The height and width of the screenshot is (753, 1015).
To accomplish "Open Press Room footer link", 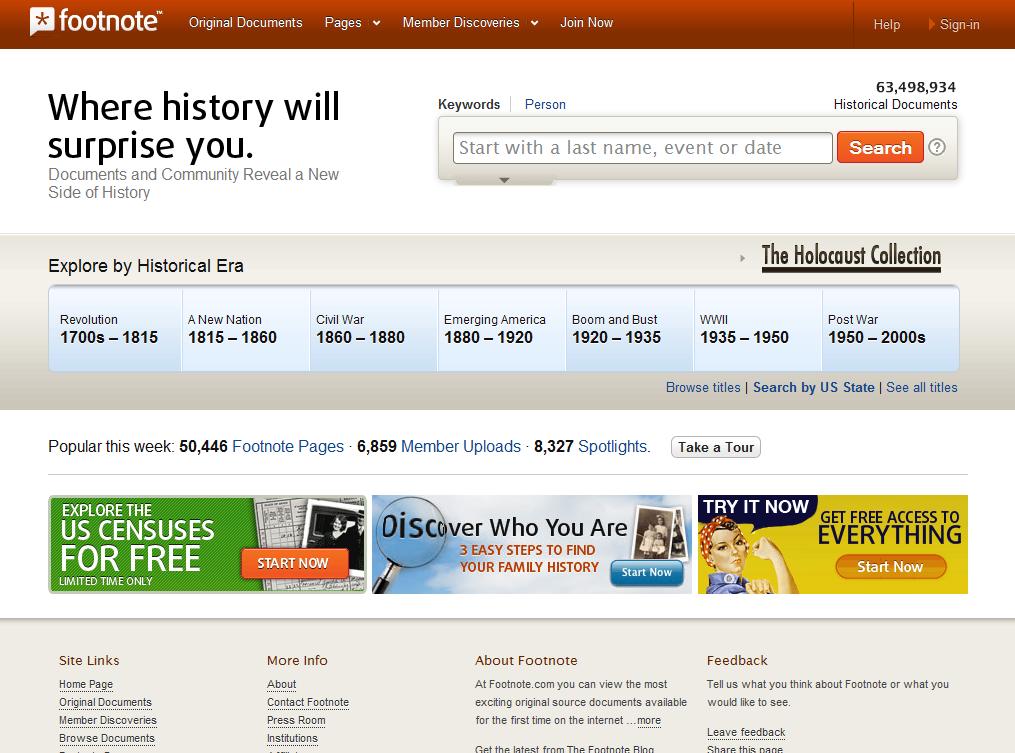I will (296, 720).
